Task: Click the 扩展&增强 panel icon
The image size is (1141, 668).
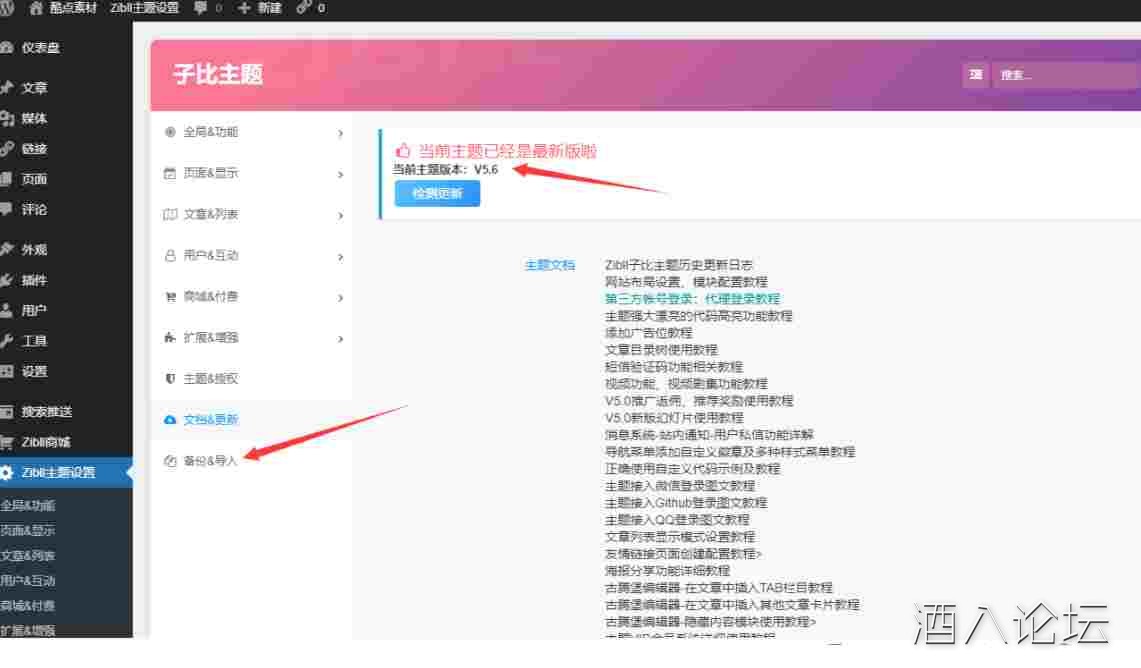Action: click(170, 338)
